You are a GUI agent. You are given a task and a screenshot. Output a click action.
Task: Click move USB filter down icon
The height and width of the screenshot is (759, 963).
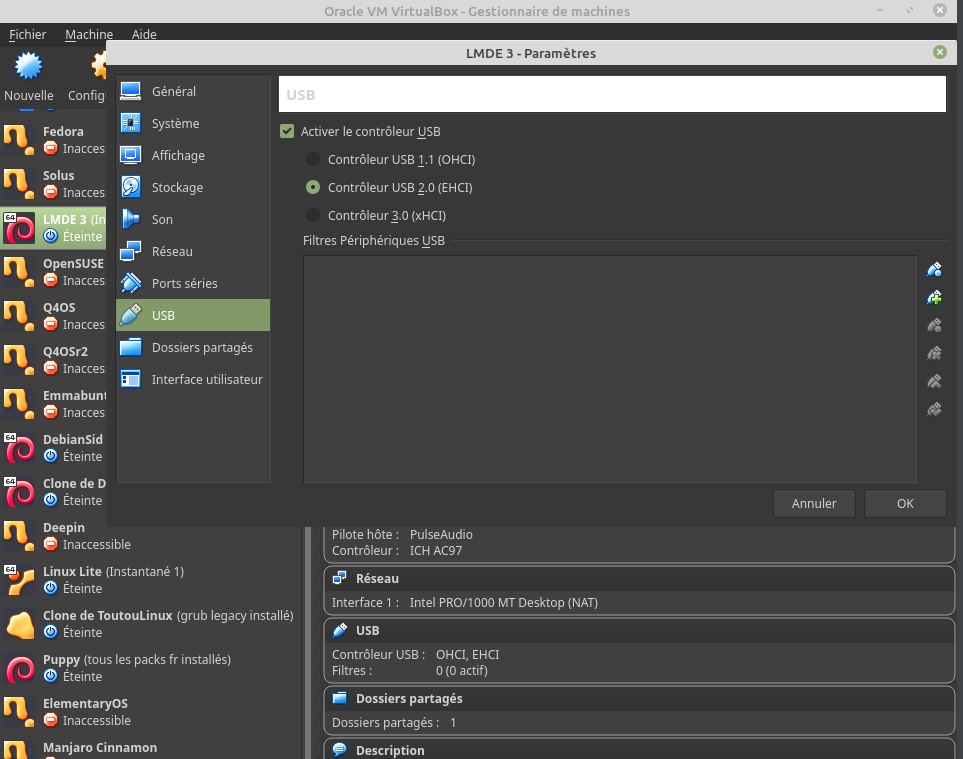[934, 409]
